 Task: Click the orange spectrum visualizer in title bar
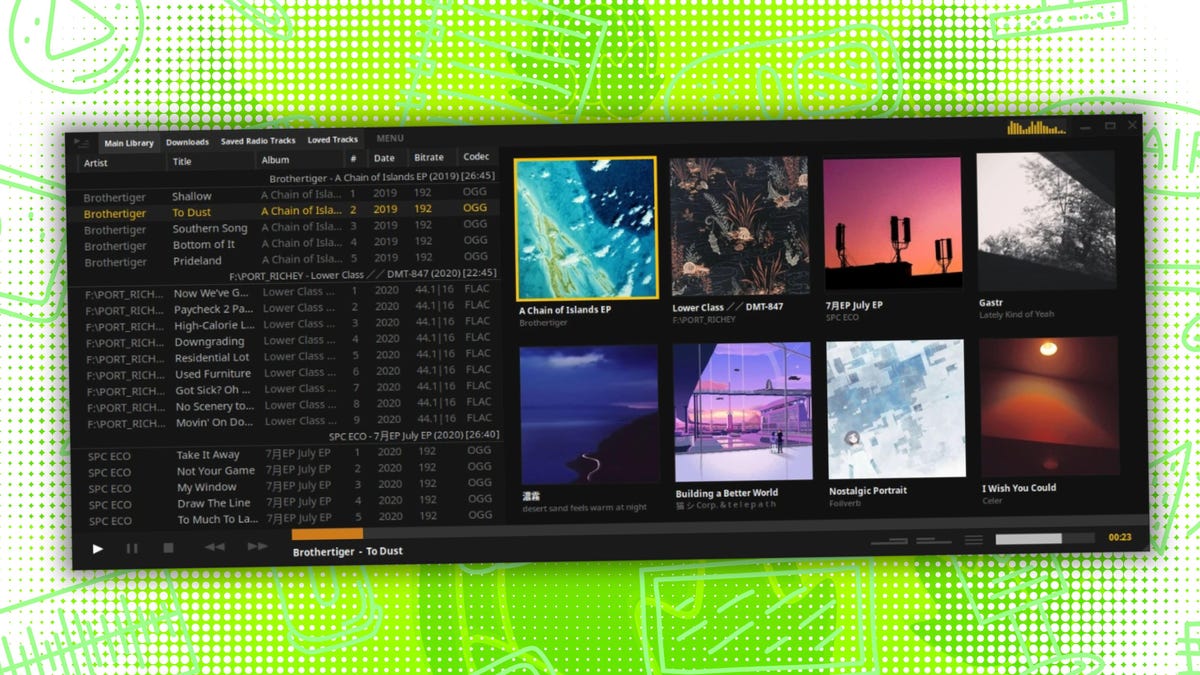coord(1036,127)
